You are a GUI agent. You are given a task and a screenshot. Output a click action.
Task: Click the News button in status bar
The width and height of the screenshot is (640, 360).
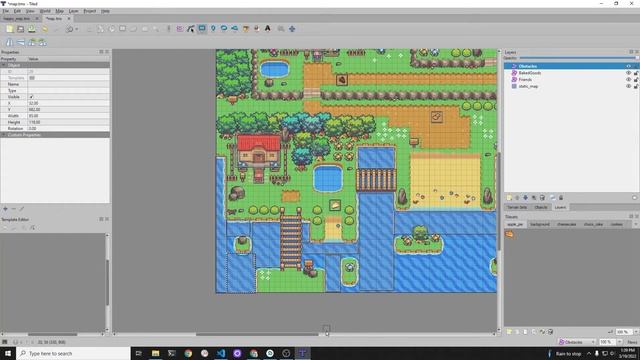tap(632, 342)
